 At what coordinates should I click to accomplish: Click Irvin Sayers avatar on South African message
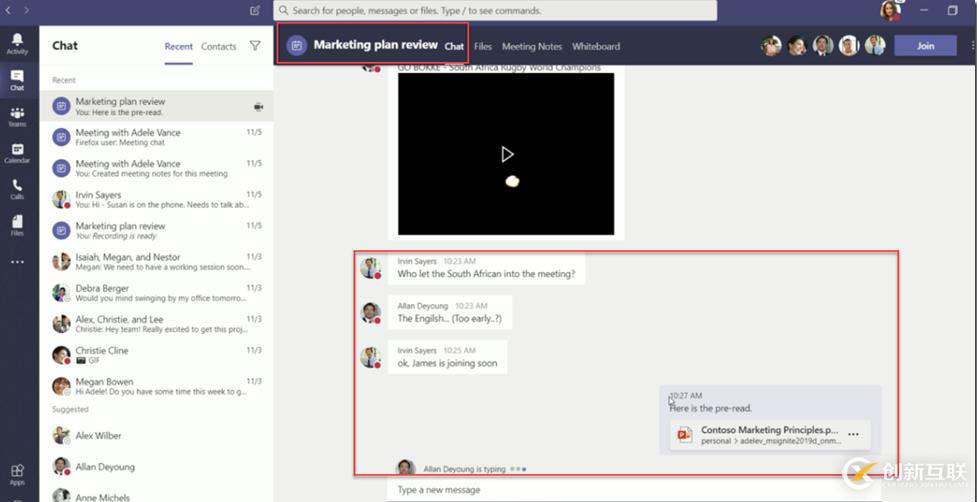click(371, 268)
